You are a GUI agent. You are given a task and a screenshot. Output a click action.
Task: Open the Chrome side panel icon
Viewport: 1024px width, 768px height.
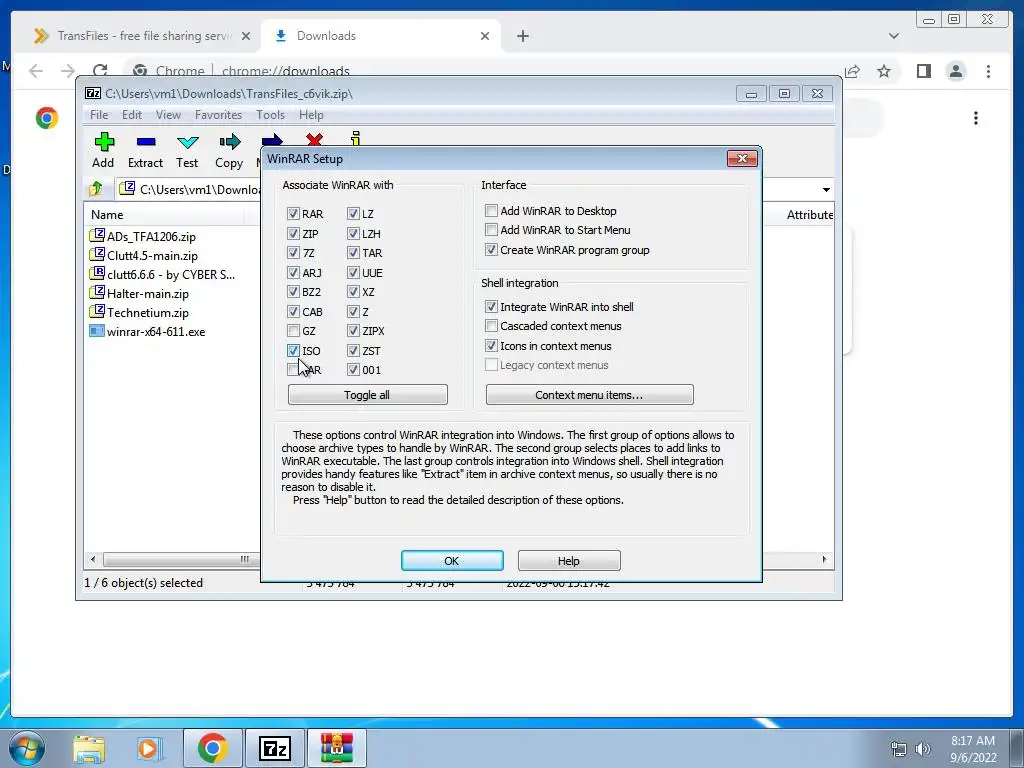(x=923, y=71)
